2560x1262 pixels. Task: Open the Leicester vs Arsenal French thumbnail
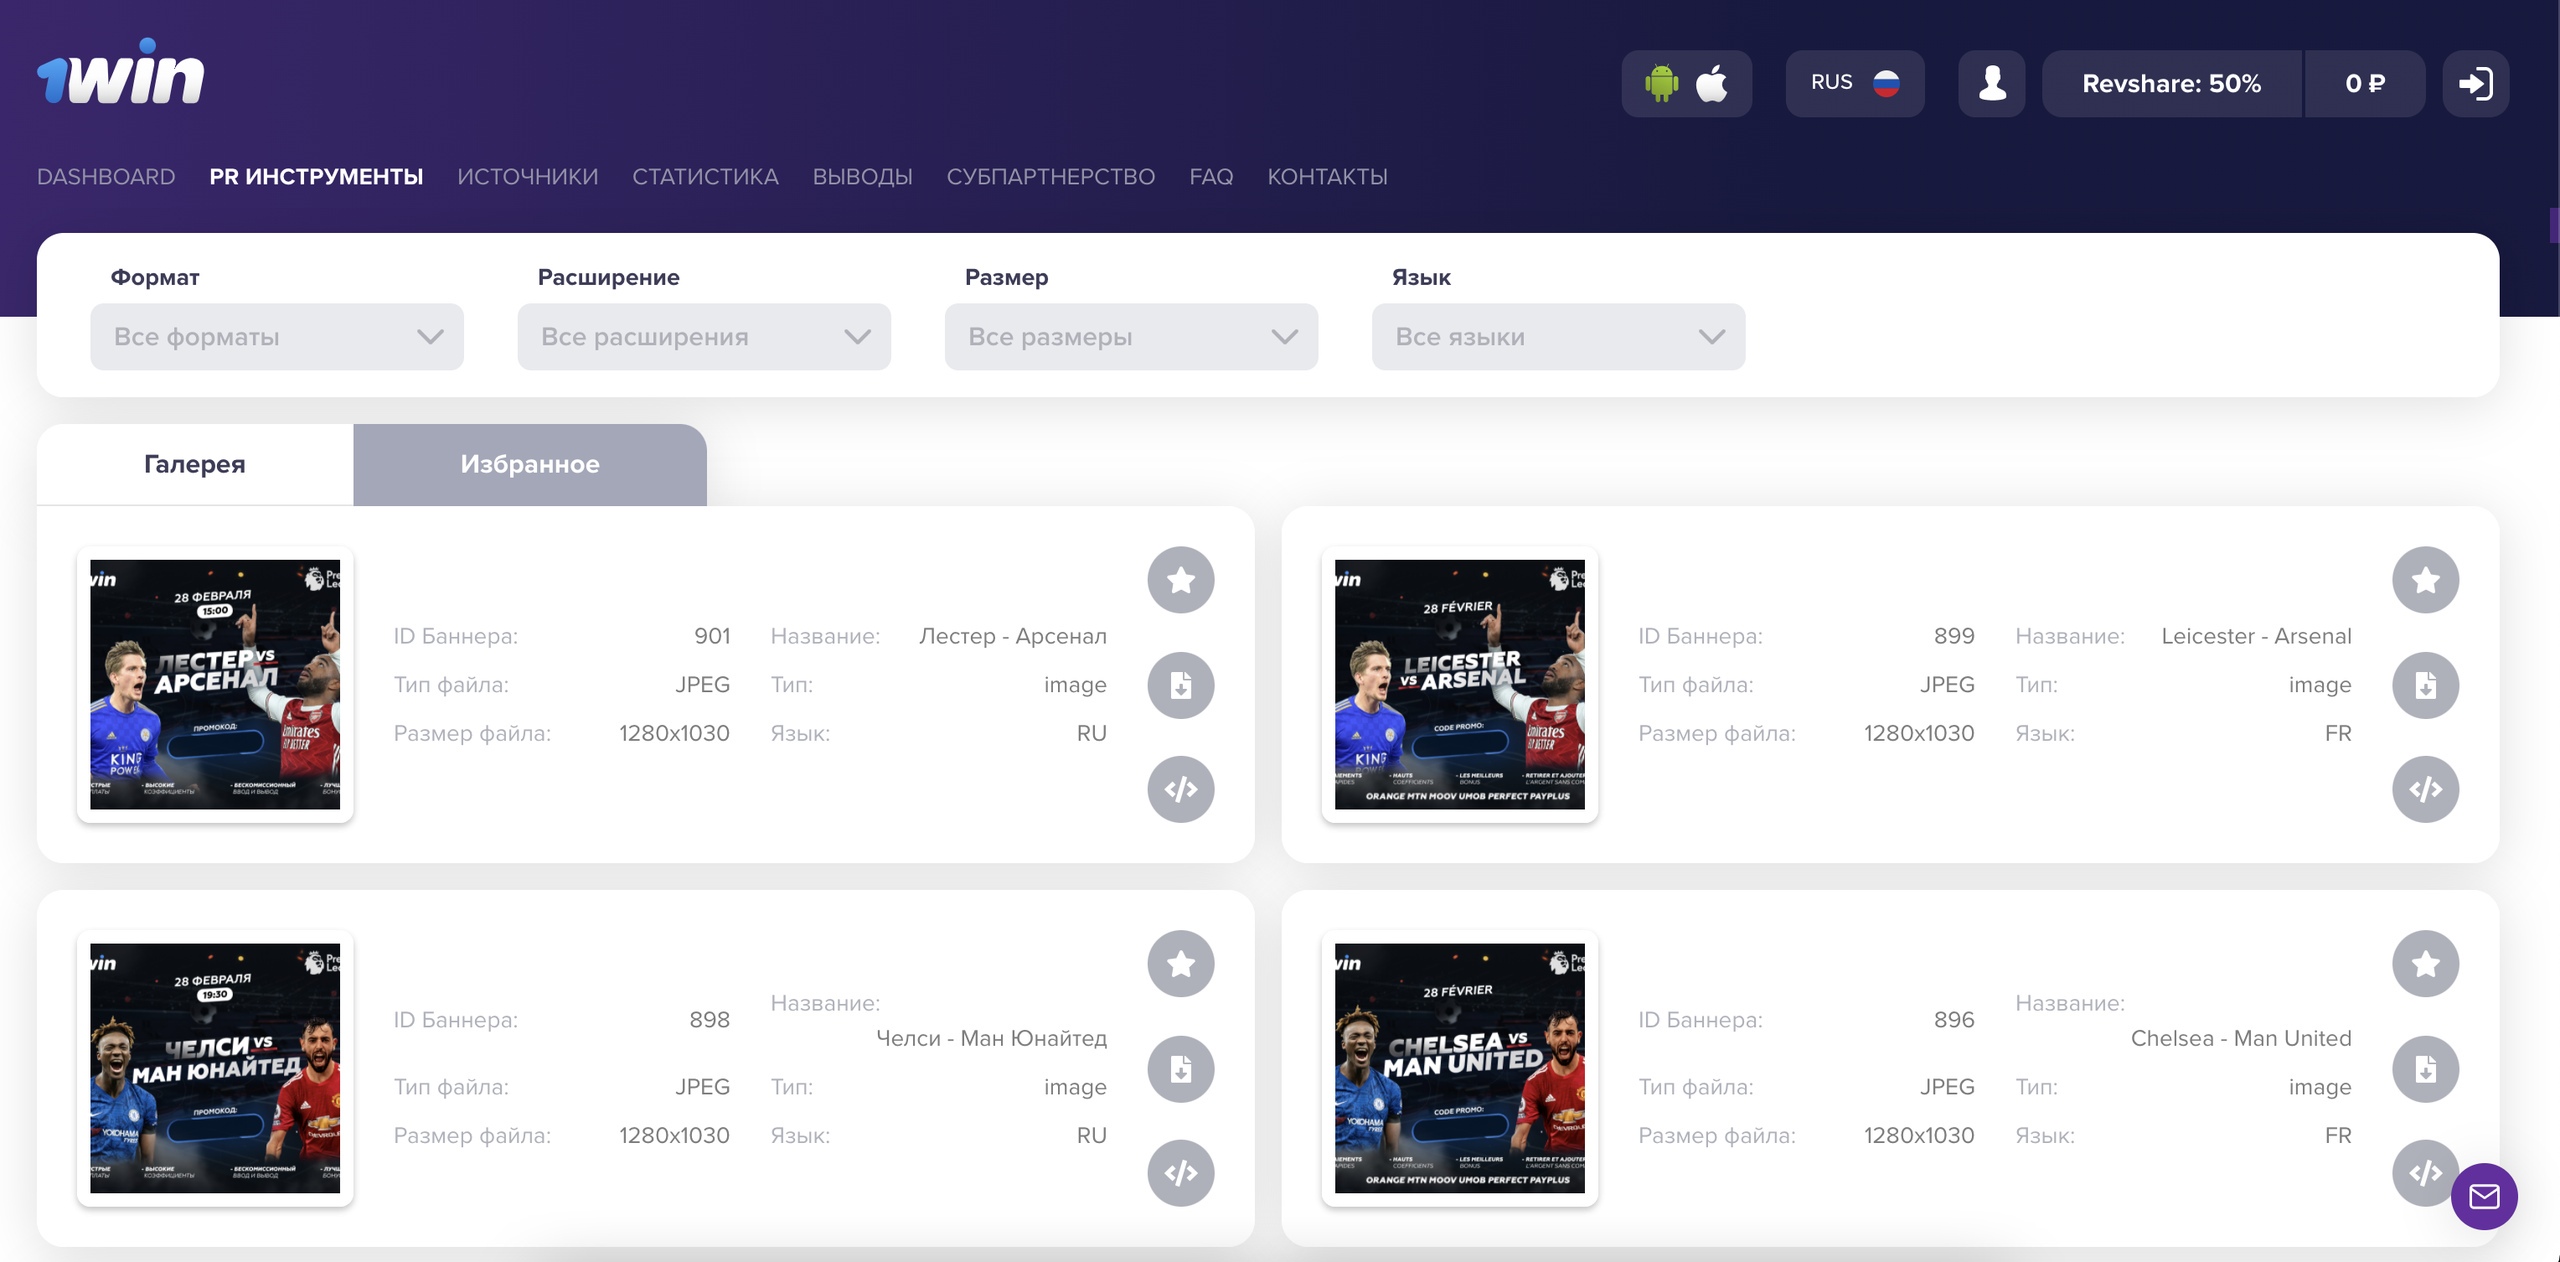click(1459, 685)
